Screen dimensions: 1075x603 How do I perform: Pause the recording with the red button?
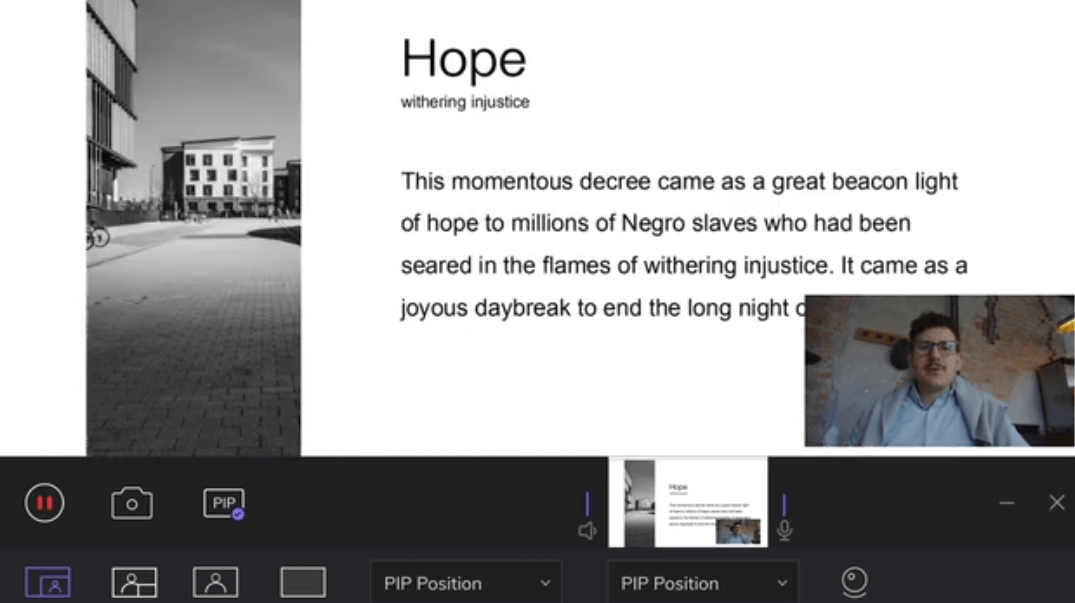click(45, 503)
